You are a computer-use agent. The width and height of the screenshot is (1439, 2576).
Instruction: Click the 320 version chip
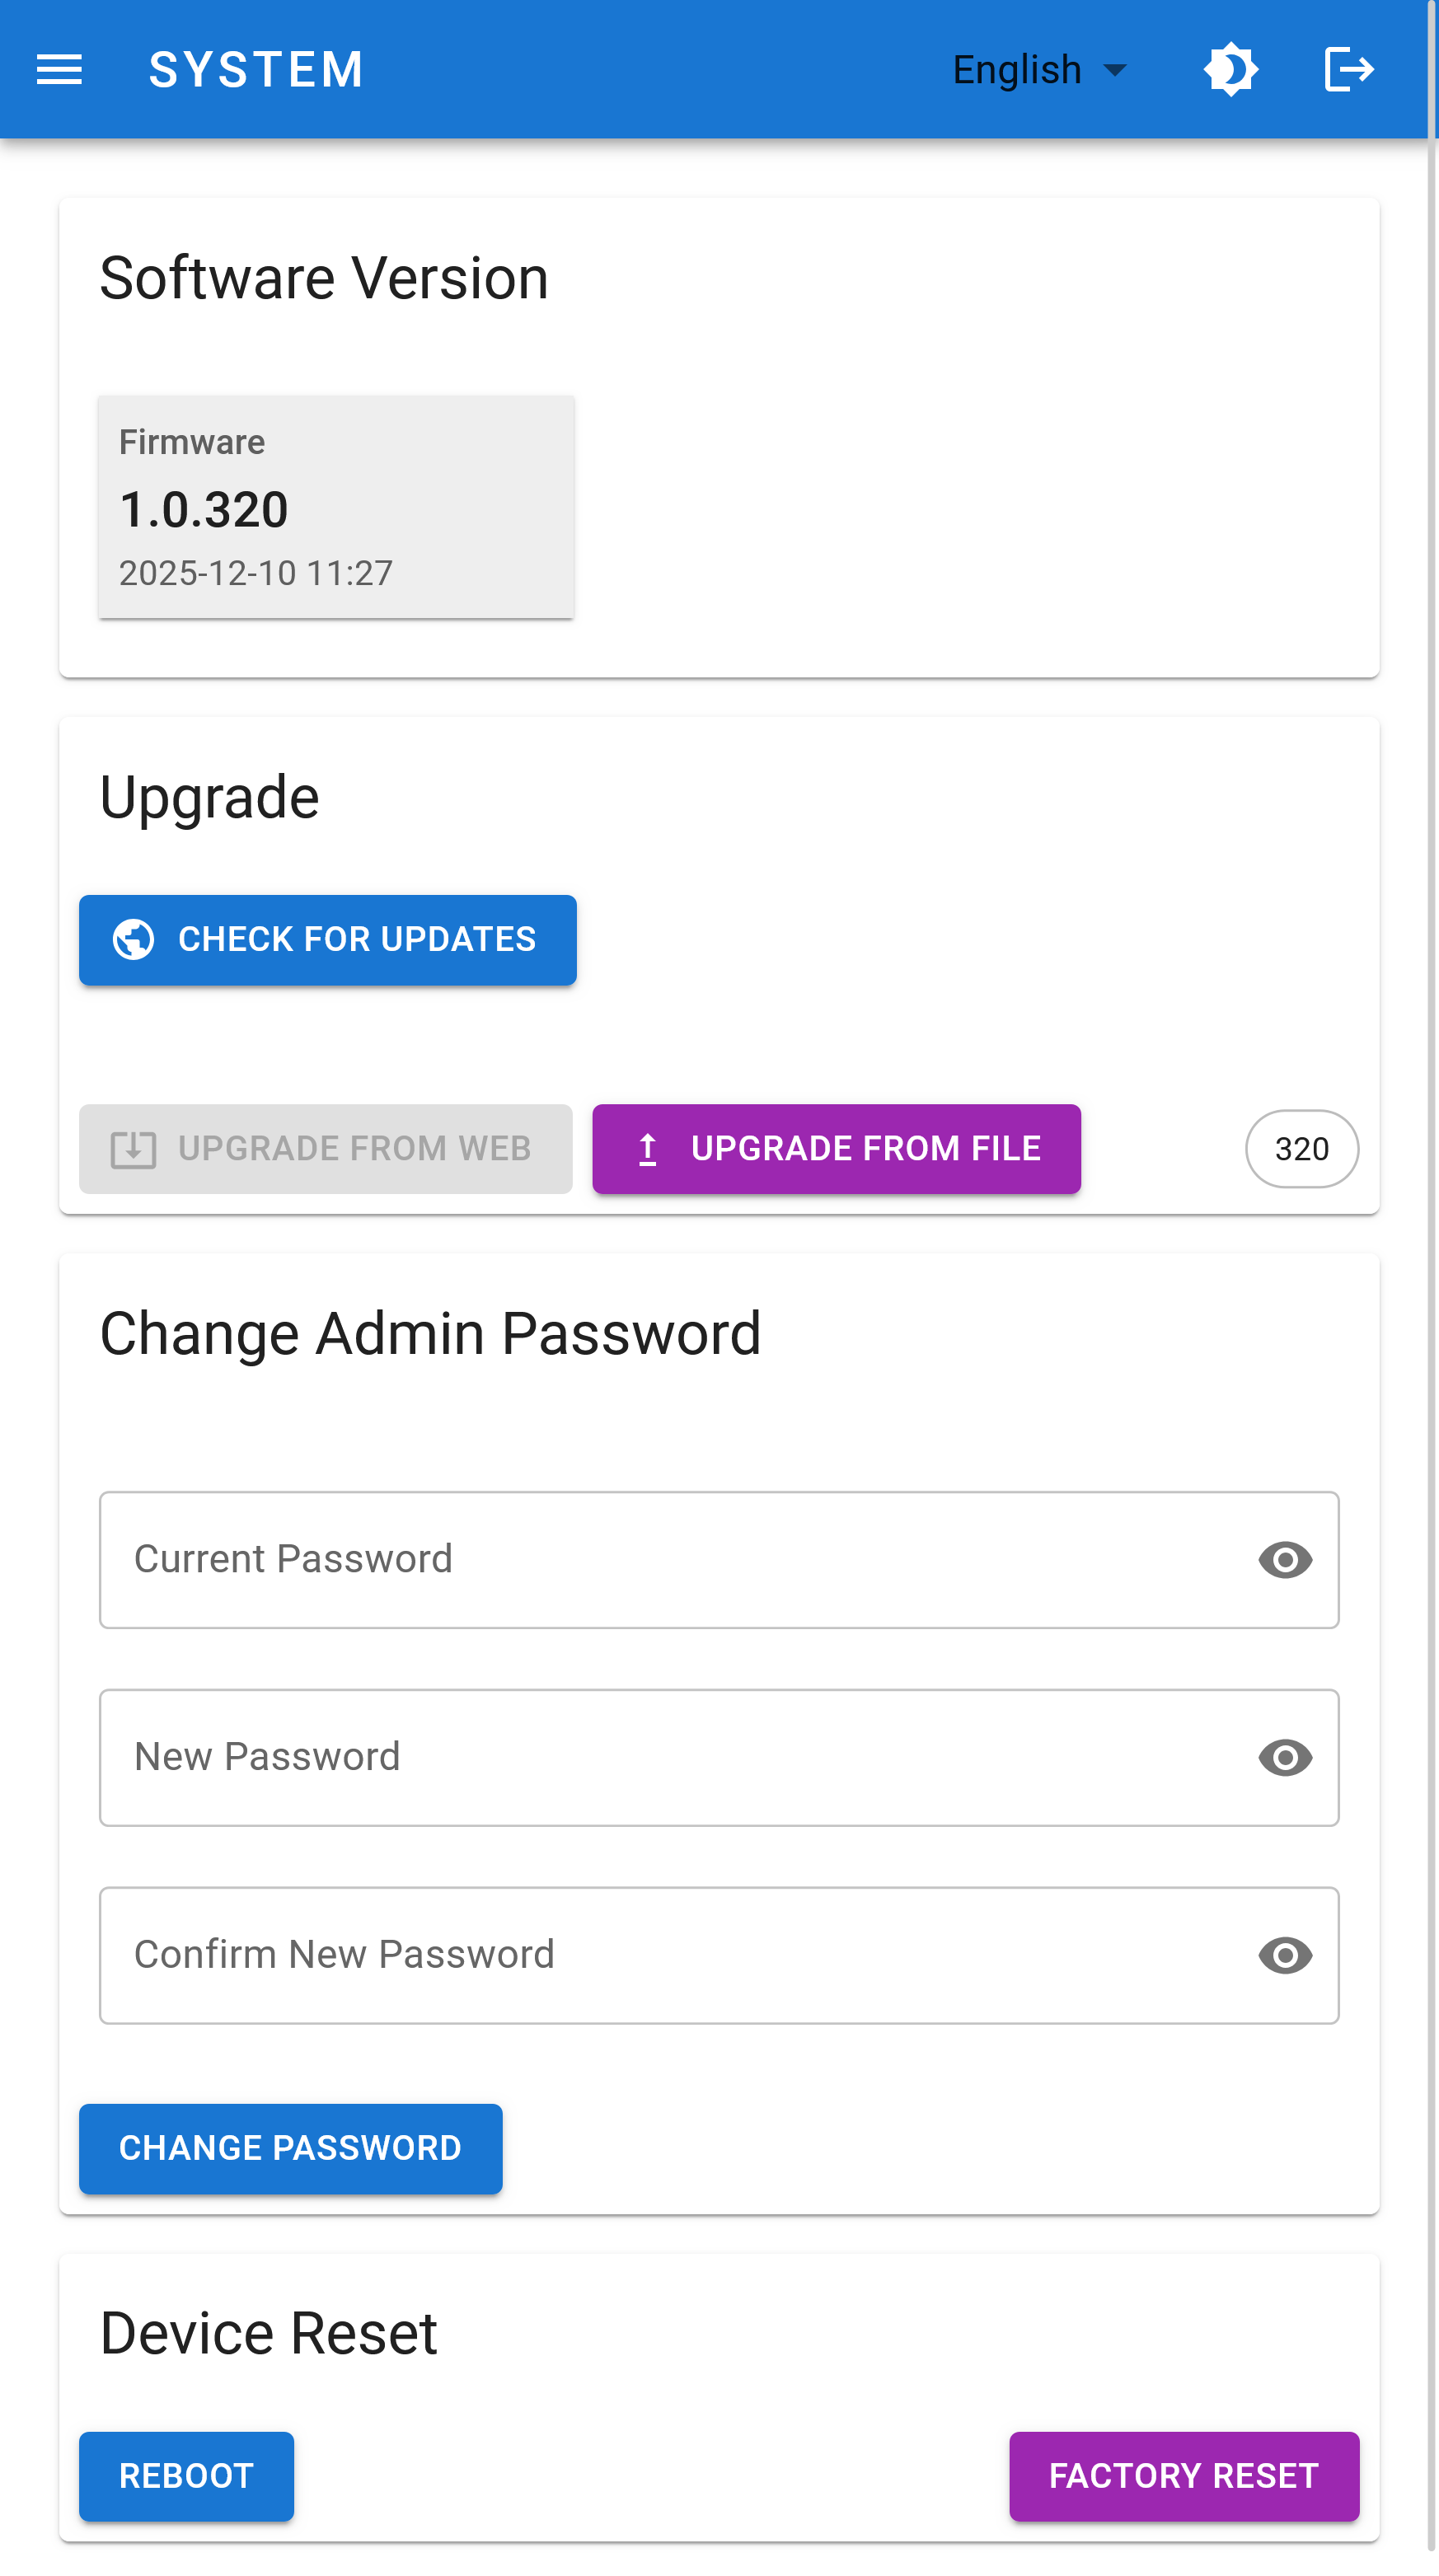pyautogui.click(x=1301, y=1148)
